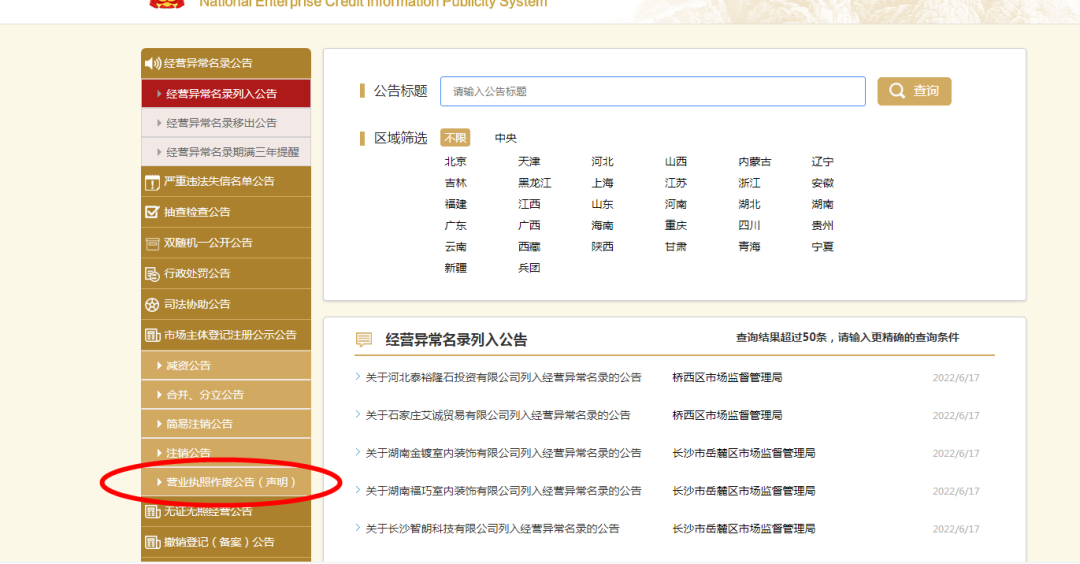Click the chevron before 河北泰裕隆石投资 announcement
This screenshot has height=564, width=1080.
(x=357, y=377)
